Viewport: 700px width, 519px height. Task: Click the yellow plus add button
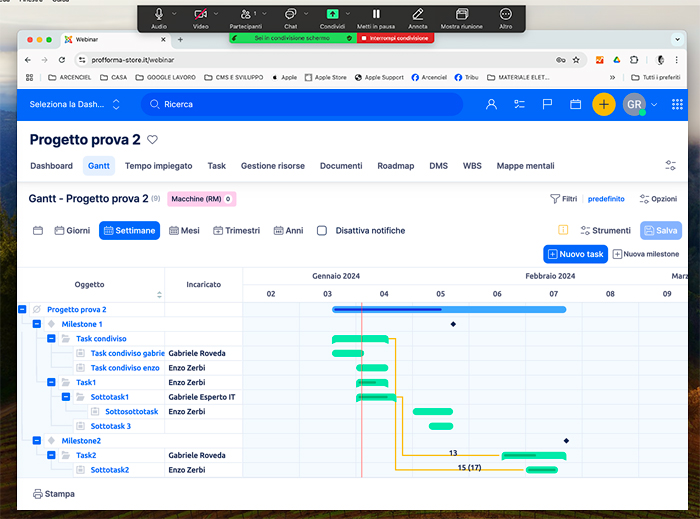pyautogui.click(x=604, y=104)
